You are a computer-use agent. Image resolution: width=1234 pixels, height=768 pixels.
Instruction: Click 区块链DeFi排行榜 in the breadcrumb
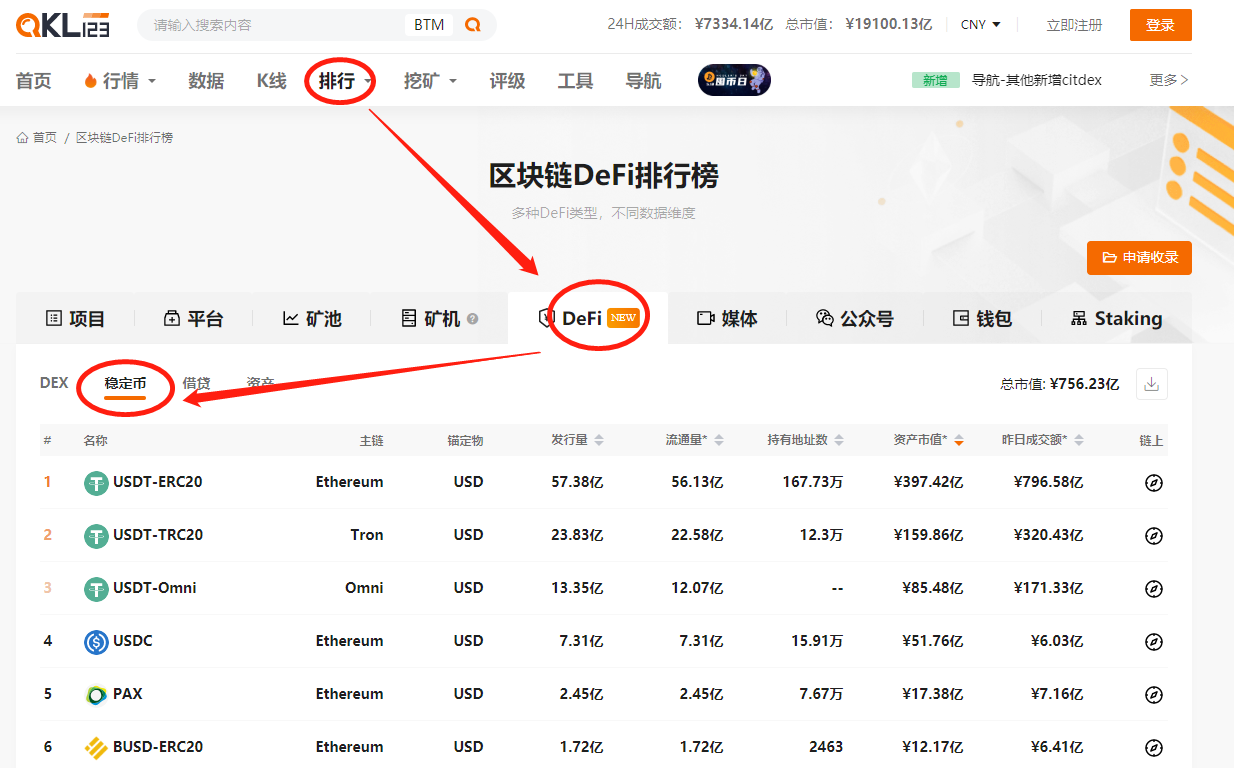pyautogui.click(x=124, y=137)
